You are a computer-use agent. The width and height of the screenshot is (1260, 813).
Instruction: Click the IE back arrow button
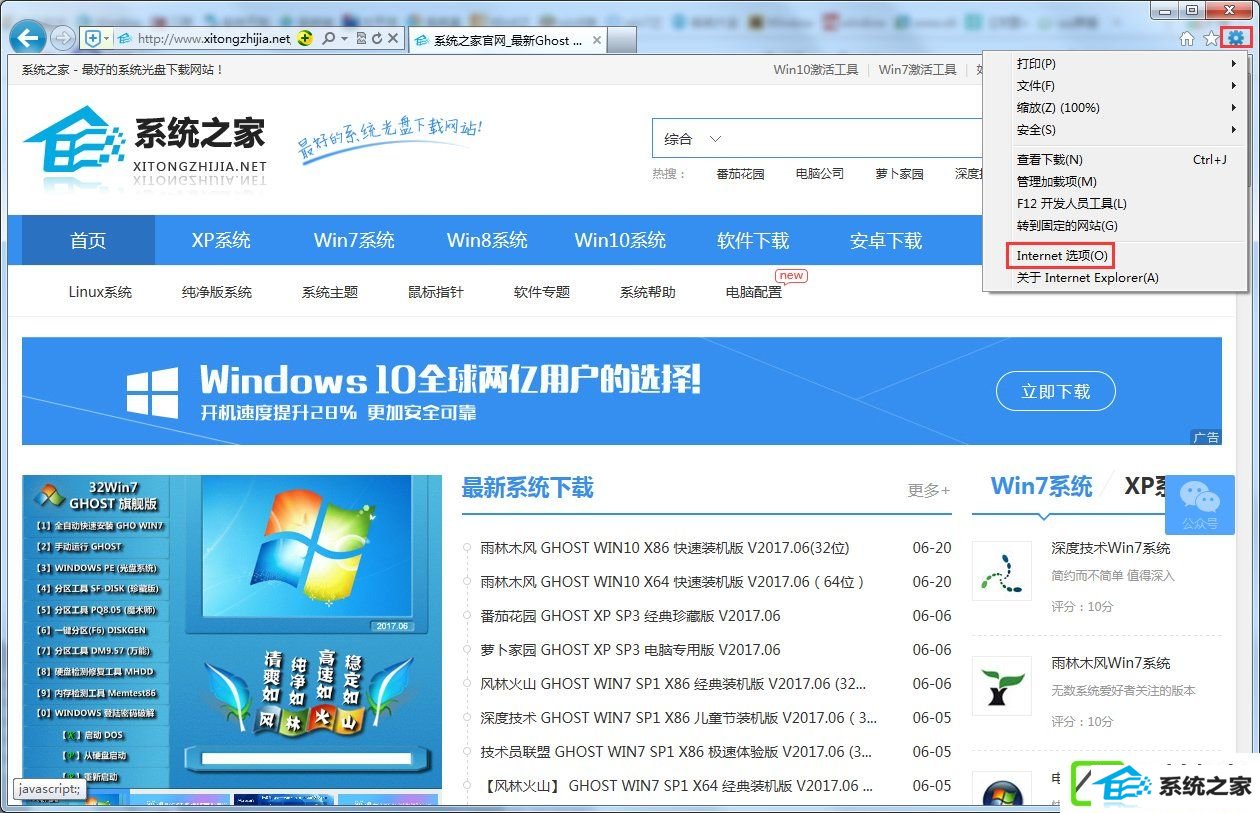pyautogui.click(x=29, y=38)
